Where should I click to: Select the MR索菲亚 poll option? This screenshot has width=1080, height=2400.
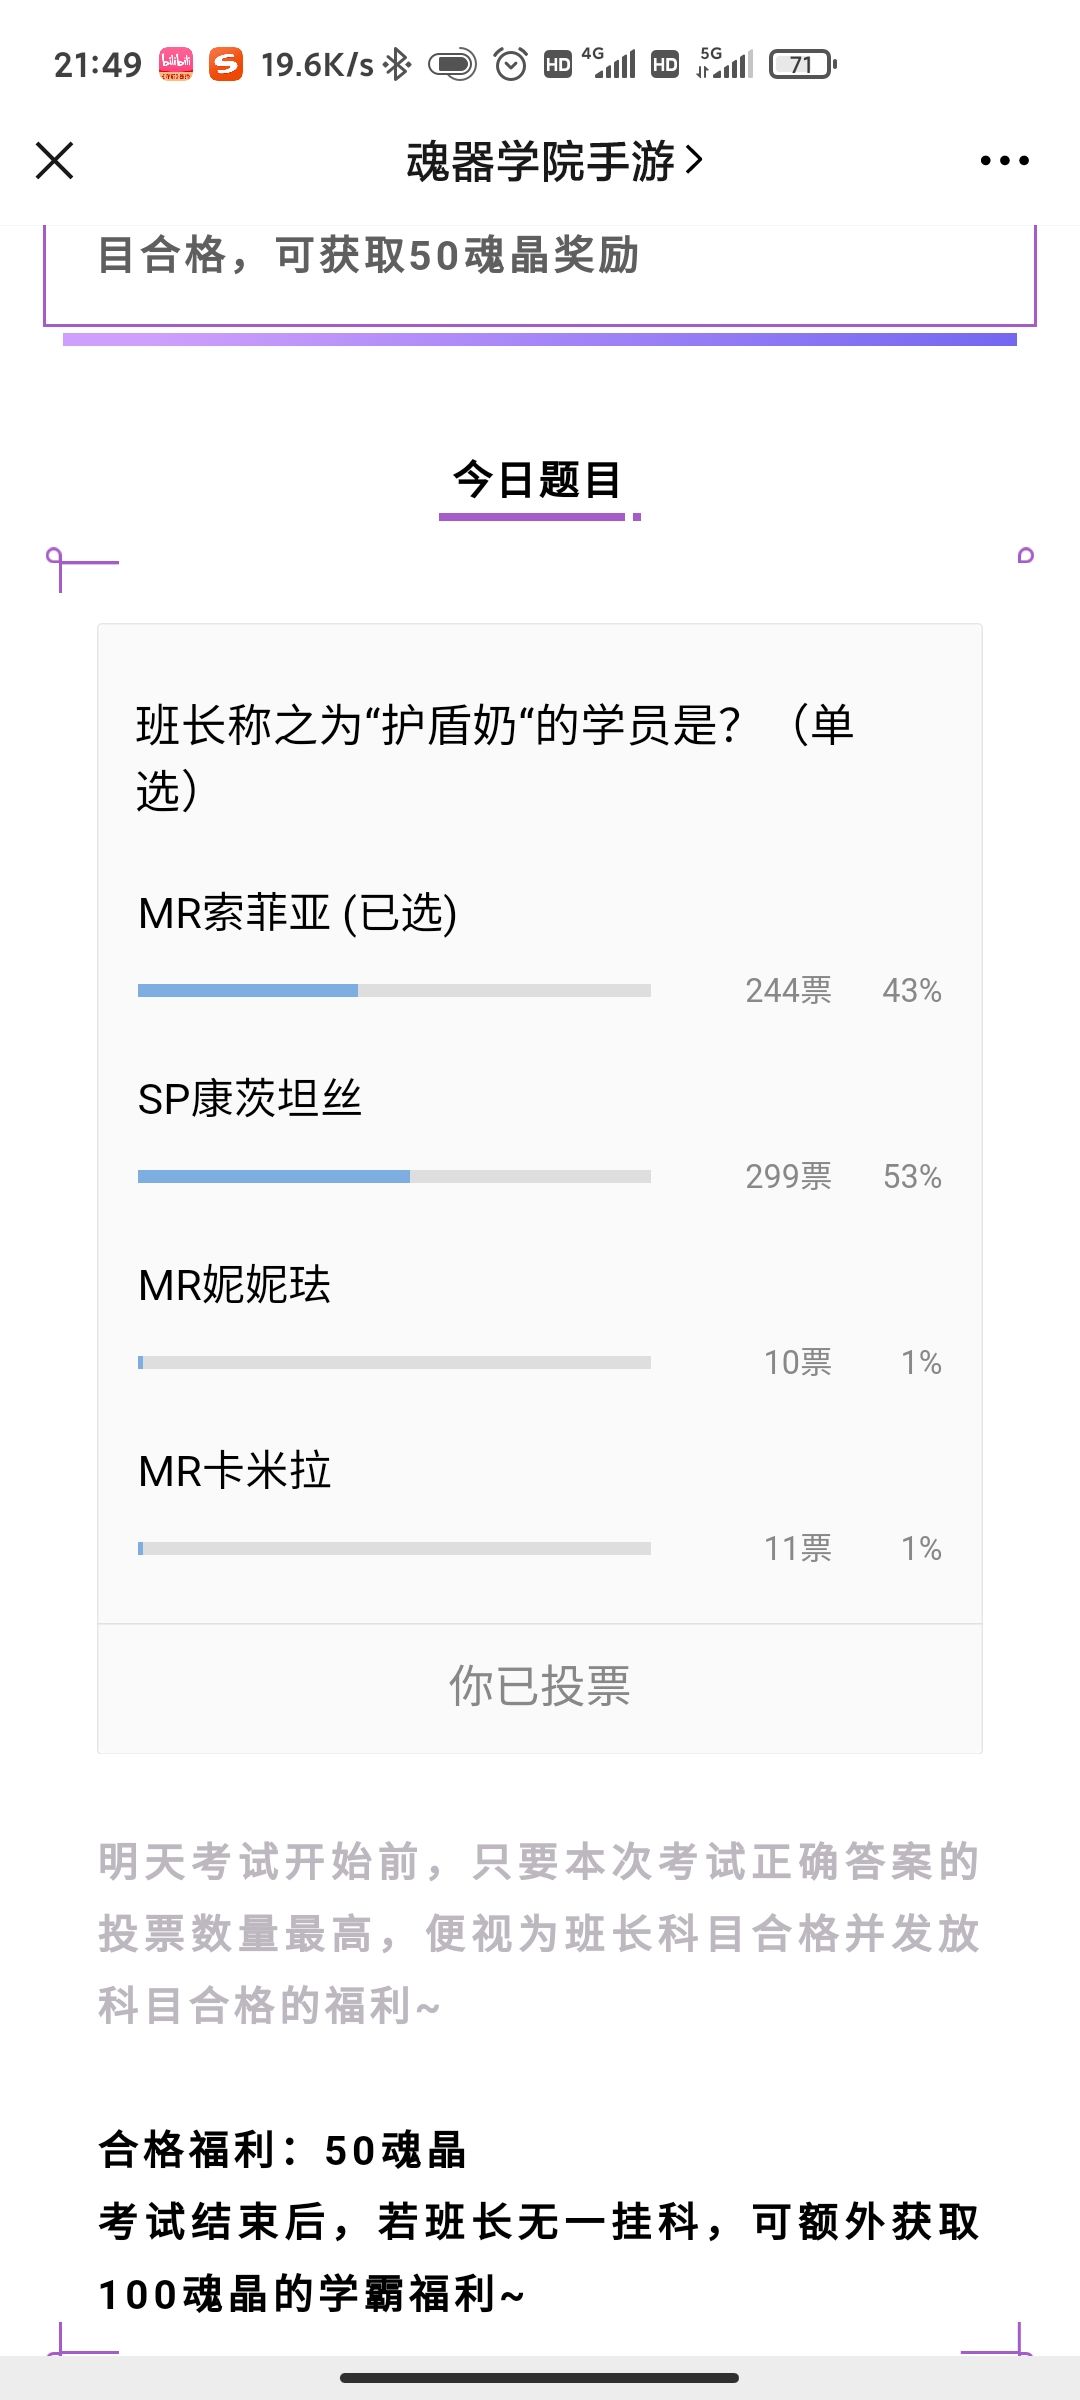pos(297,913)
